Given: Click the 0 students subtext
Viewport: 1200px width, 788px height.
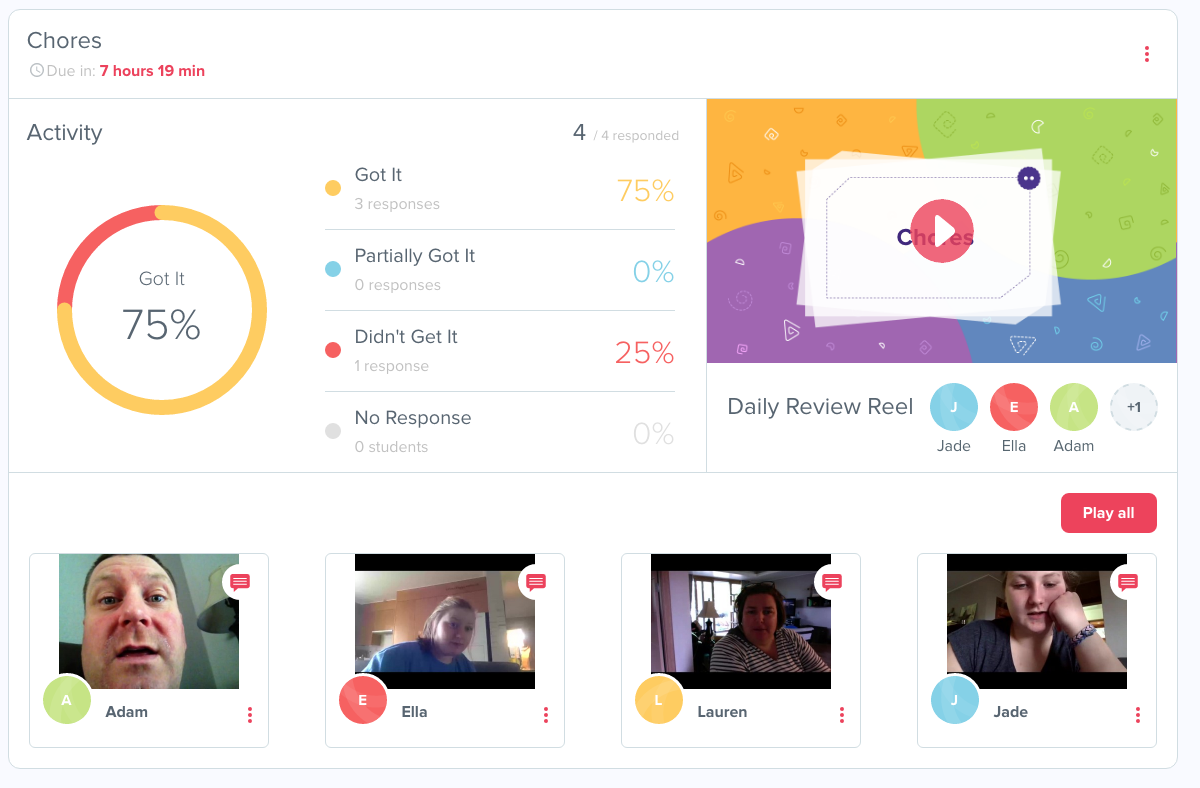Looking at the screenshot, I should coord(391,447).
